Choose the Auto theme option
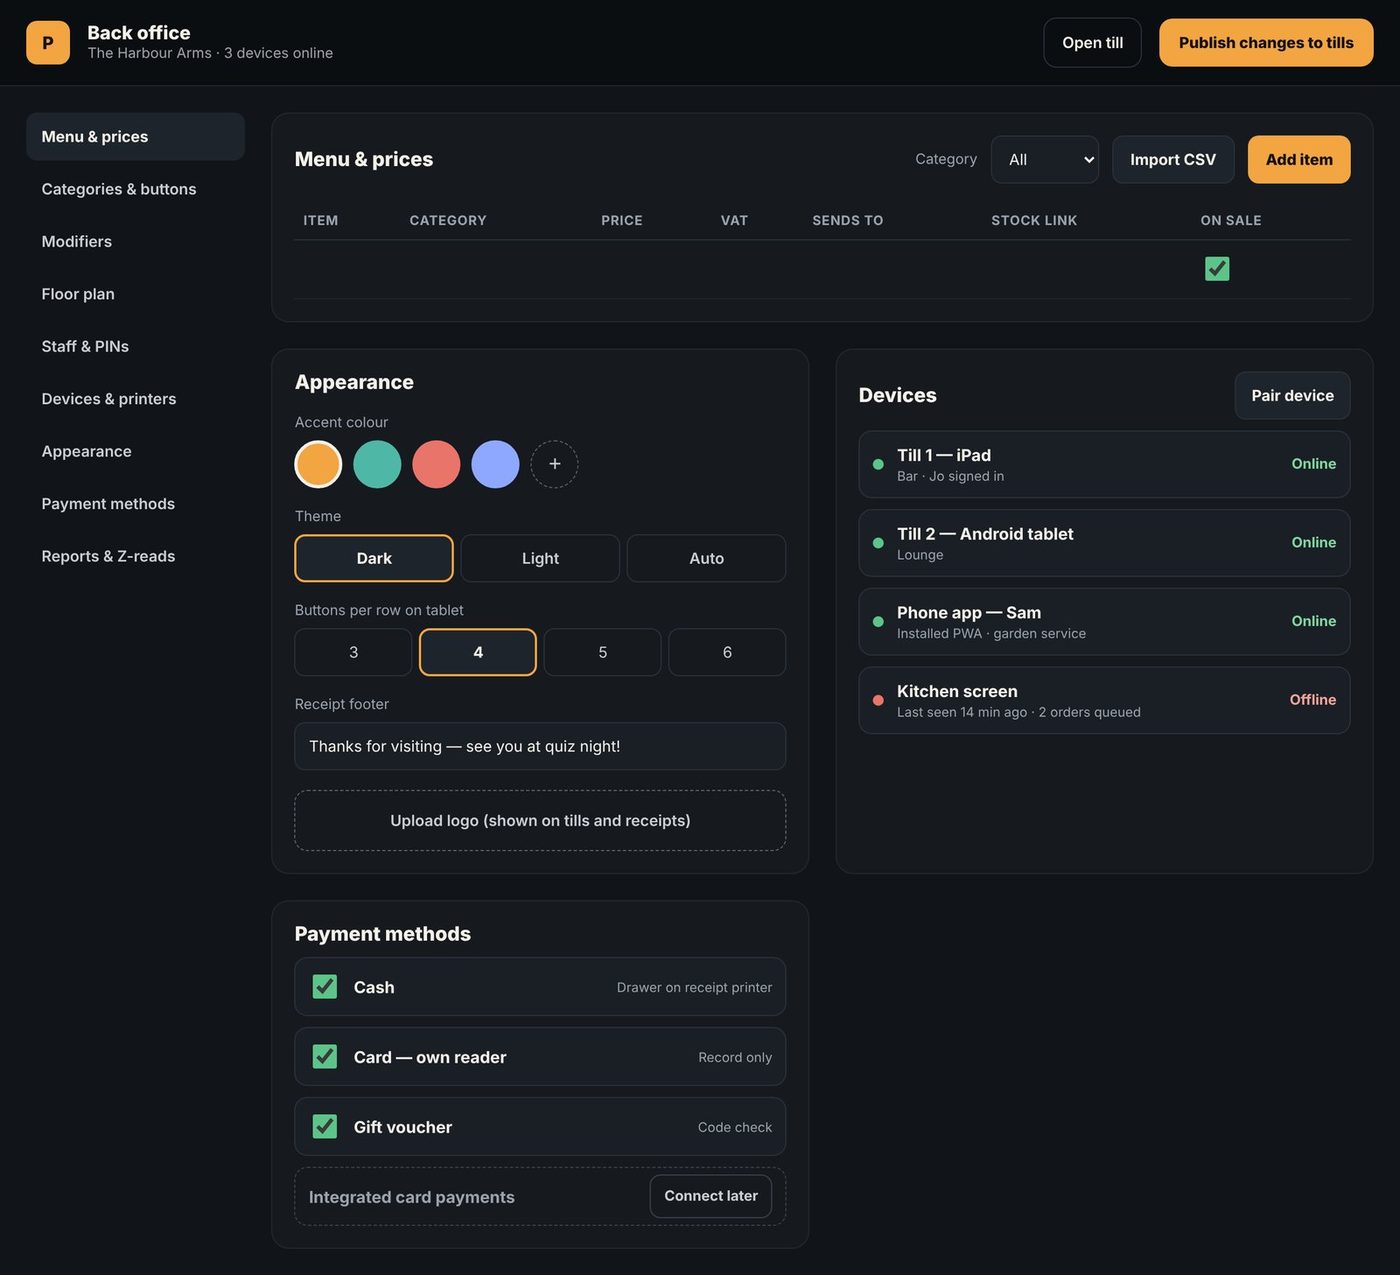This screenshot has width=1400, height=1275. [x=706, y=558]
